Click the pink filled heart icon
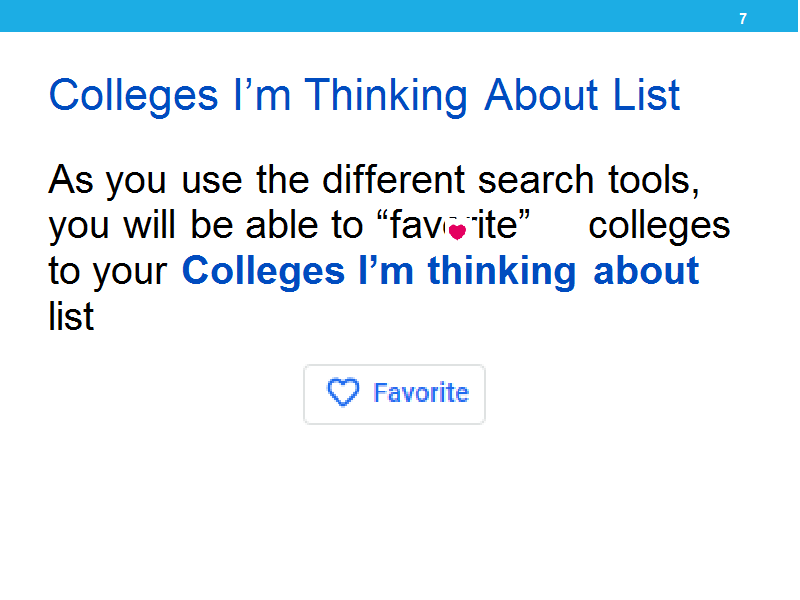The image size is (800, 600). coord(457,232)
